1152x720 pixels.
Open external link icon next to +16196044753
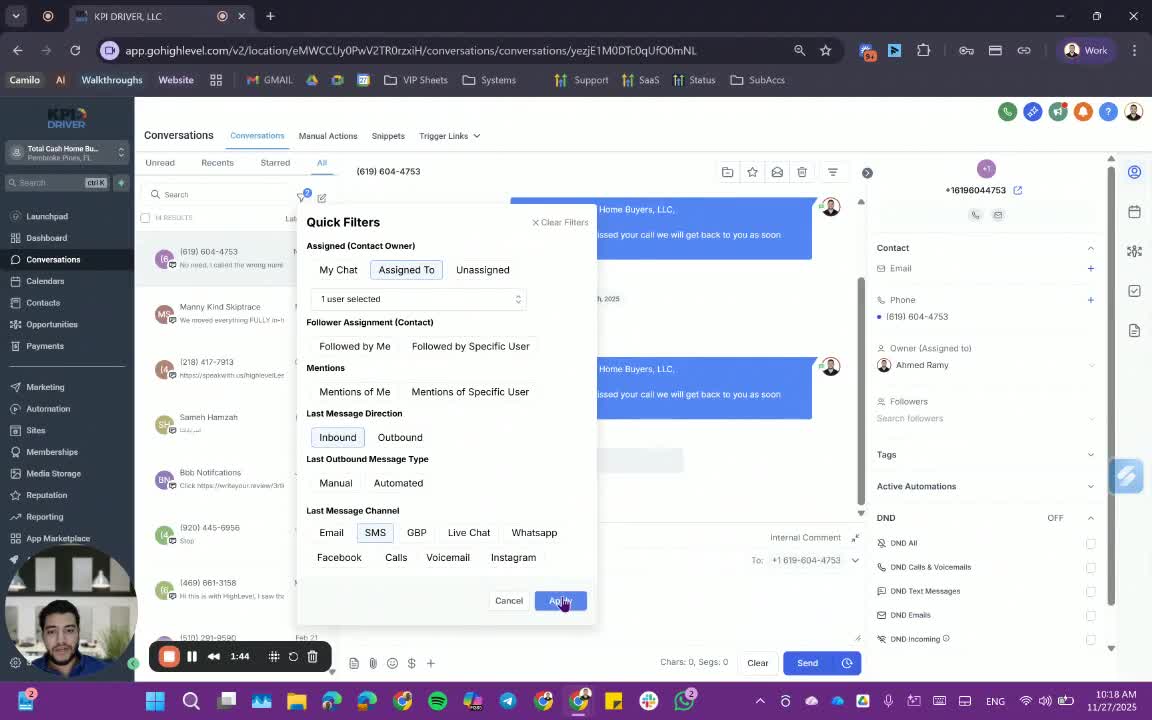1018,190
